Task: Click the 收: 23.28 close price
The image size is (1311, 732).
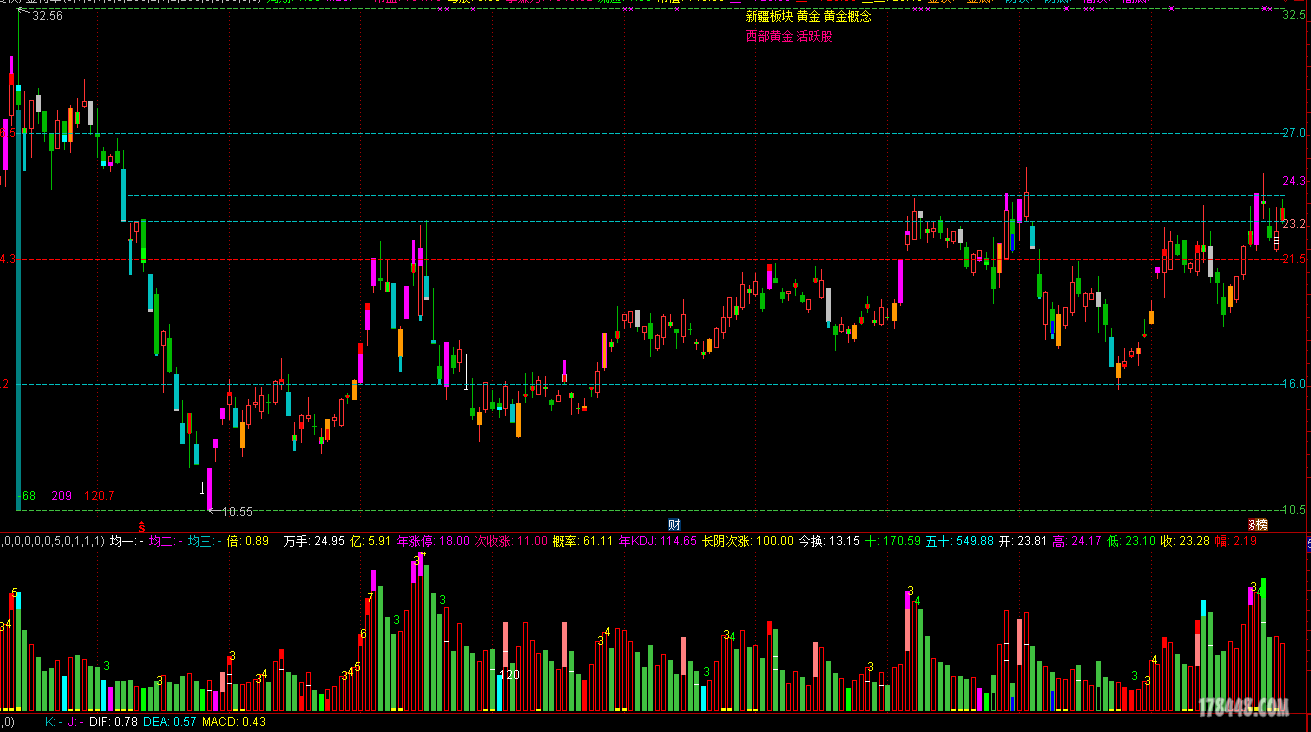Action: click(x=1185, y=541)
